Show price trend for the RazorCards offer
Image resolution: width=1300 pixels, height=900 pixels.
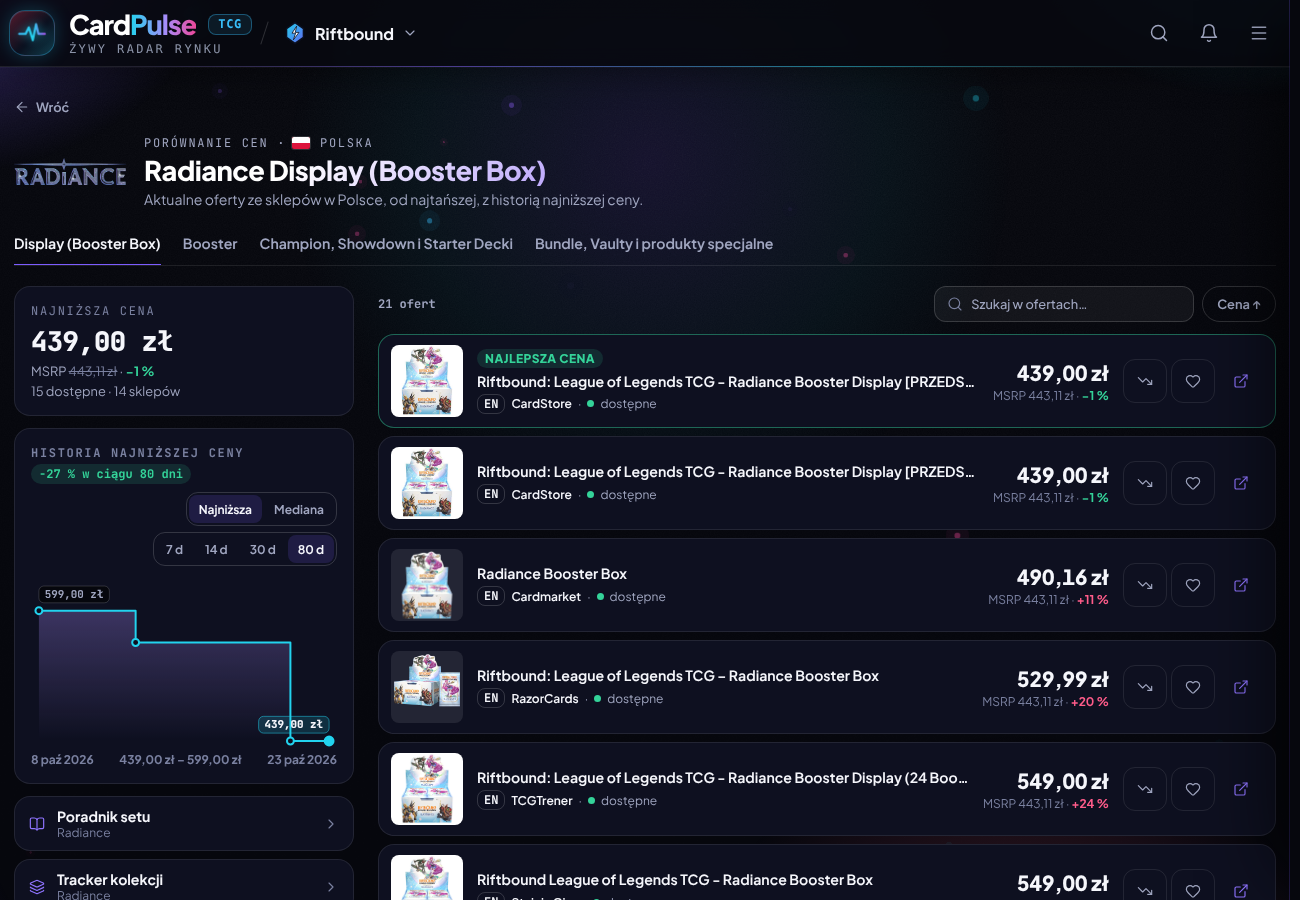(x=1145, y=687)
